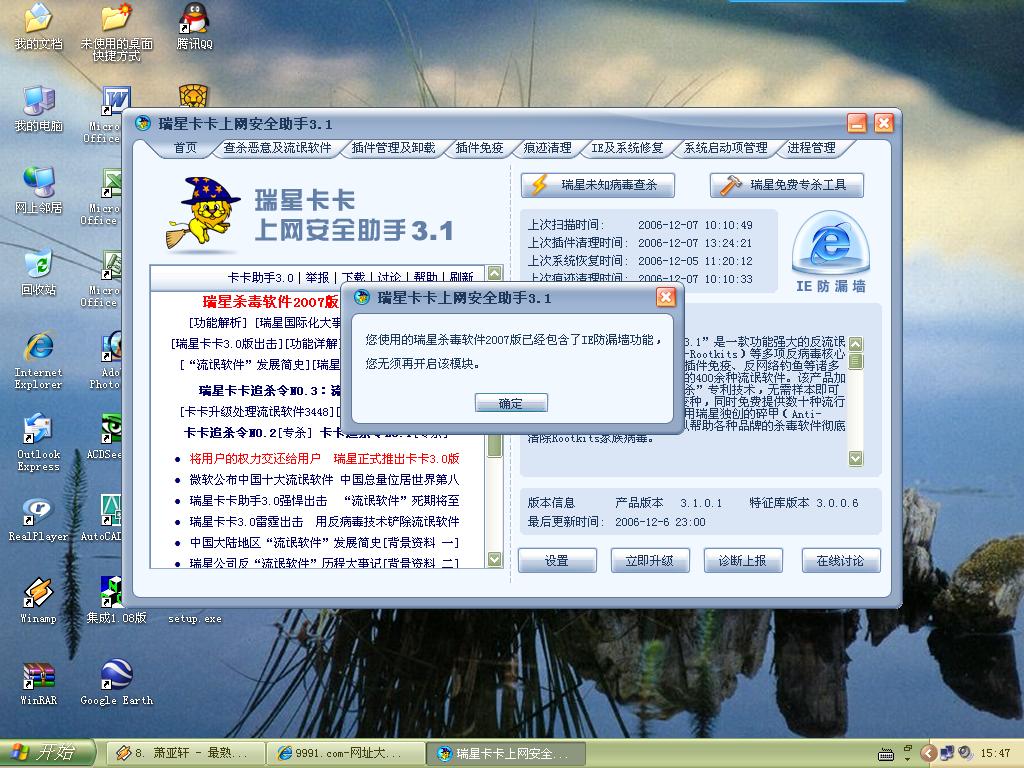Open the 痕迹清理 tab
The height and width of the screenshot is (768, 1024).
(x=547, y=148)
